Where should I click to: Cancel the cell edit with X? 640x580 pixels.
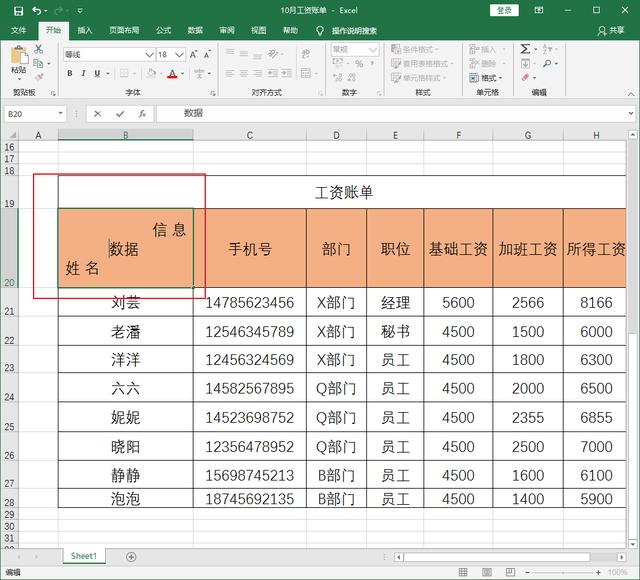[x=97, y=114]
